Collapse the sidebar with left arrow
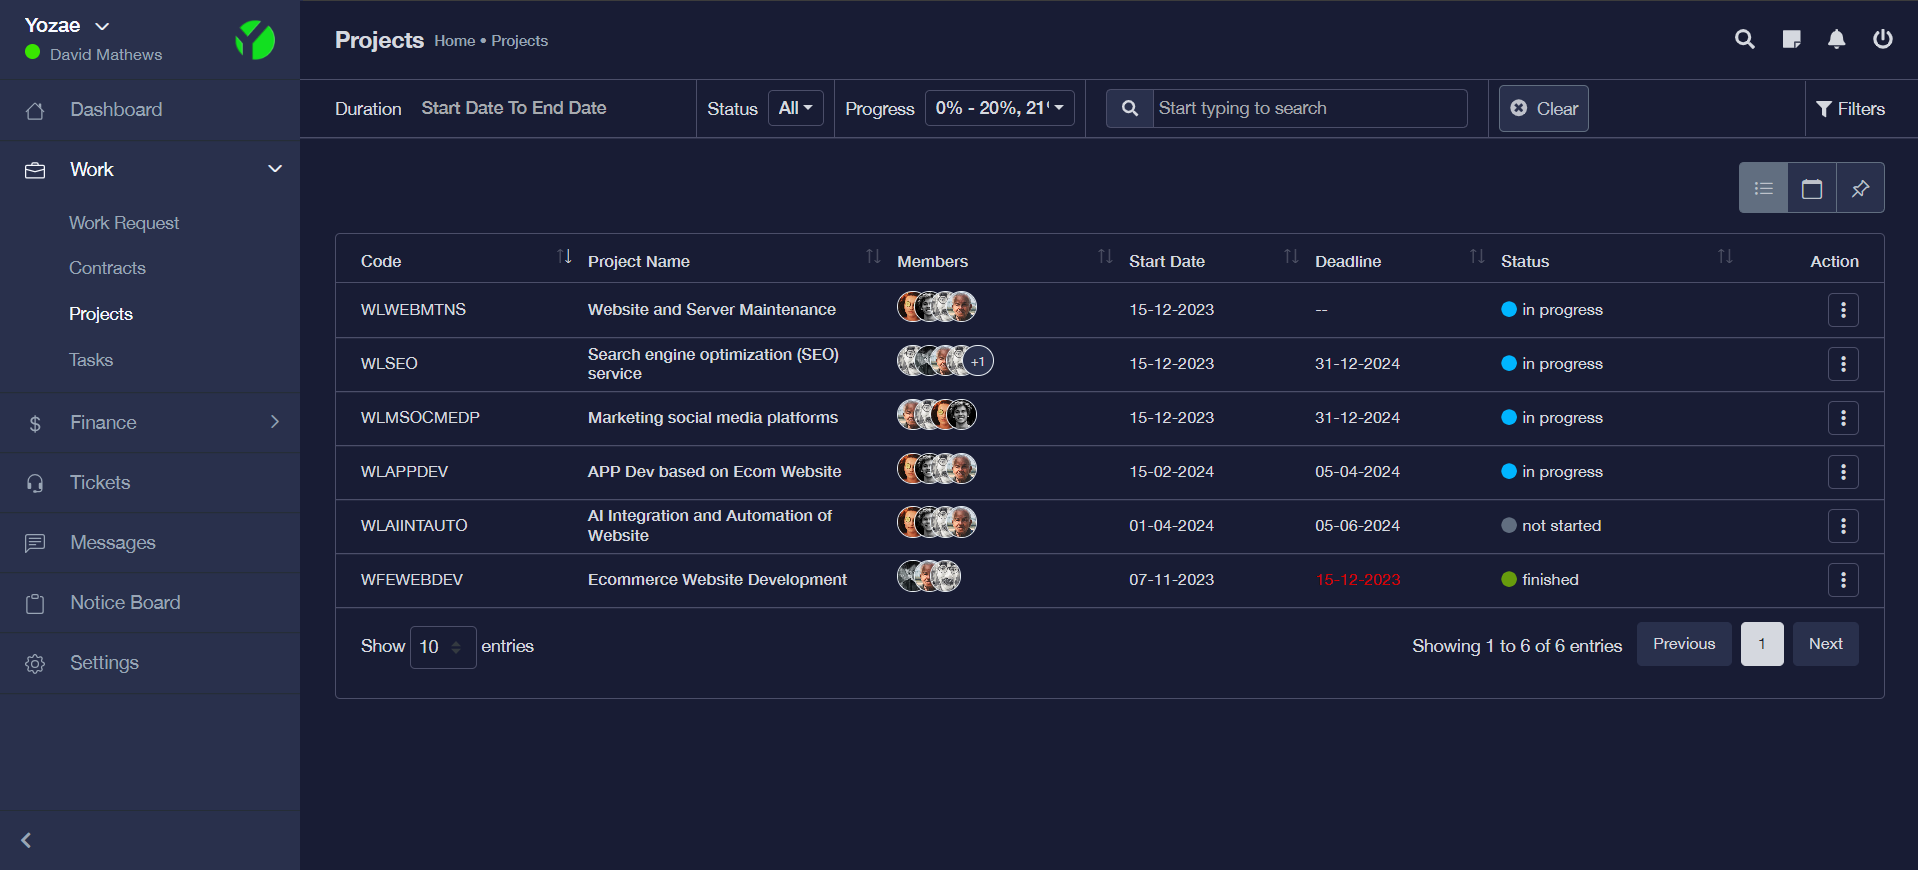This screenshot has height=870, width=1918. tap(27, 840)
